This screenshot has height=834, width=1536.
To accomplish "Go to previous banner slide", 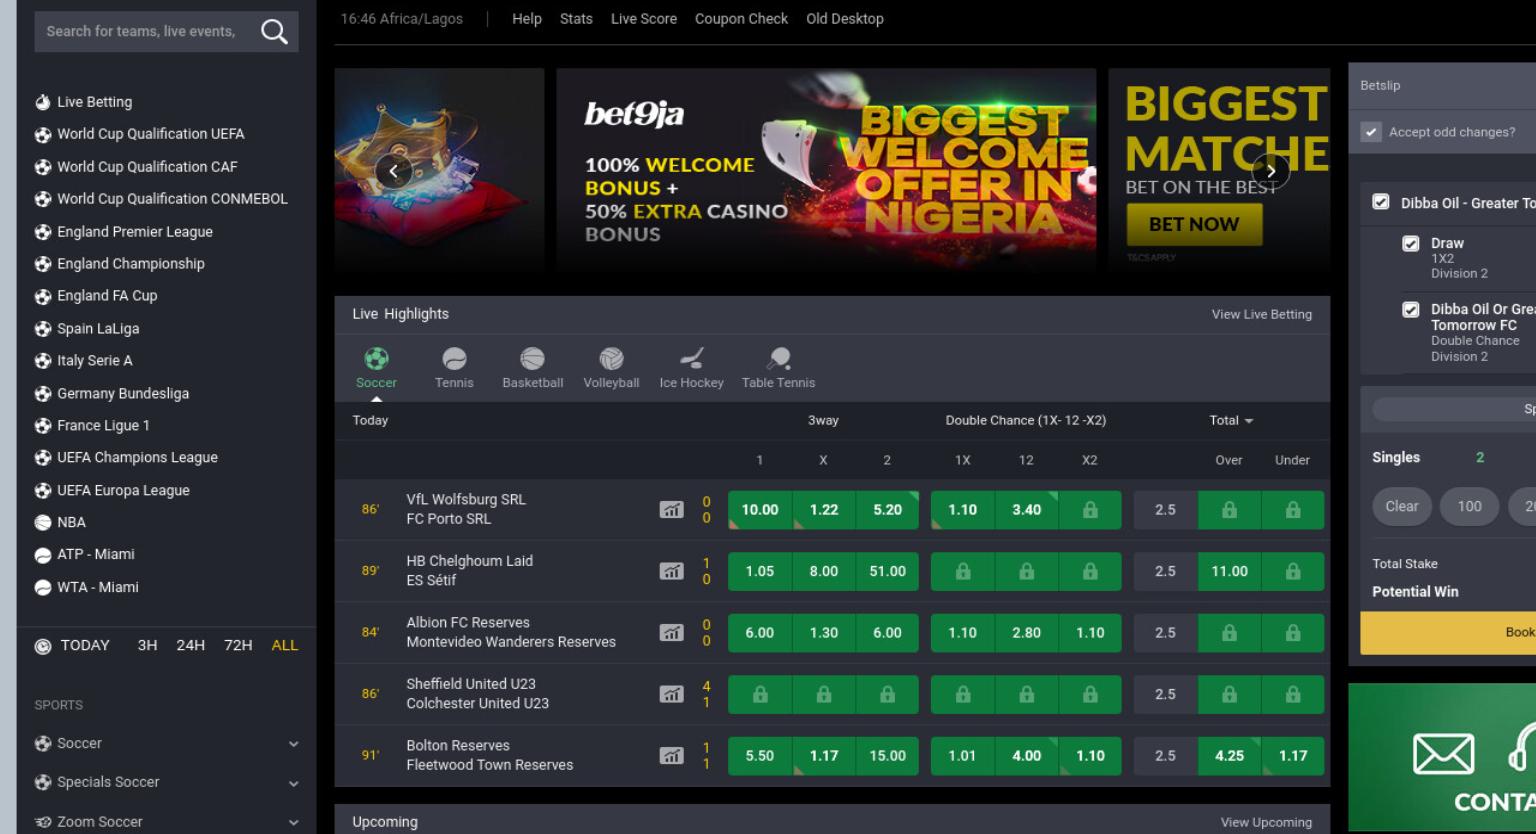I will [393, 171].
